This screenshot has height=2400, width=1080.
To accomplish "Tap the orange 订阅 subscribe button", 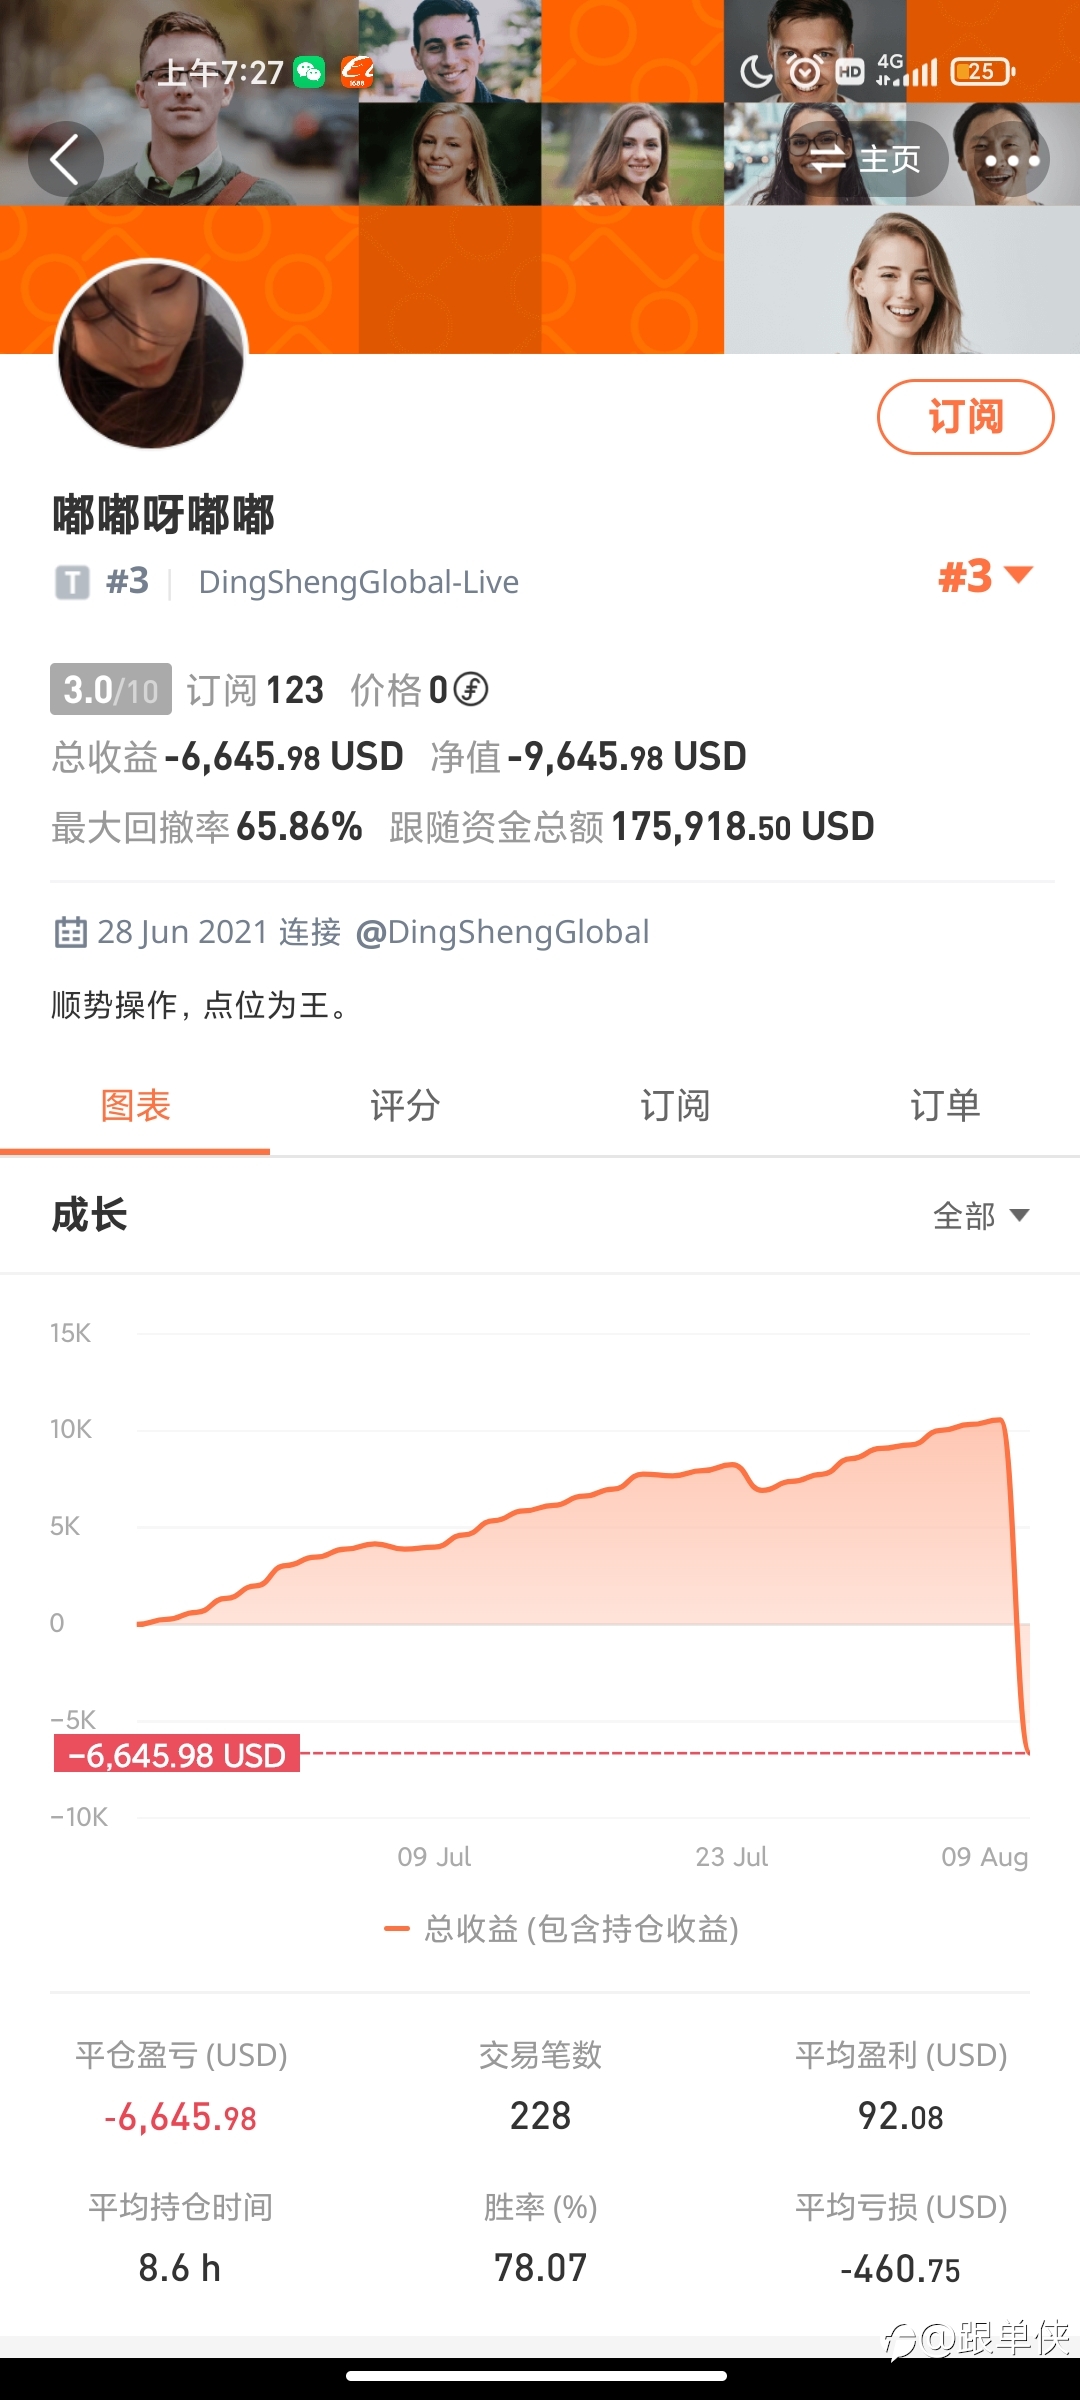I will coord(966,417).
